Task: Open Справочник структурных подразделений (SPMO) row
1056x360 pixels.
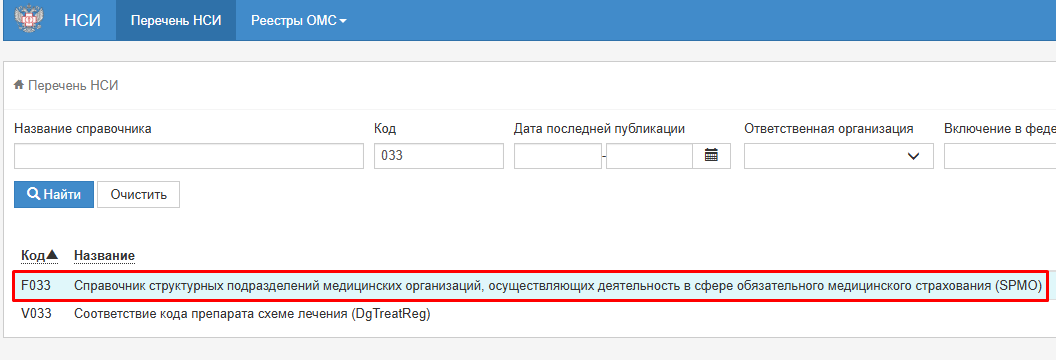Action: coord(558,285)
